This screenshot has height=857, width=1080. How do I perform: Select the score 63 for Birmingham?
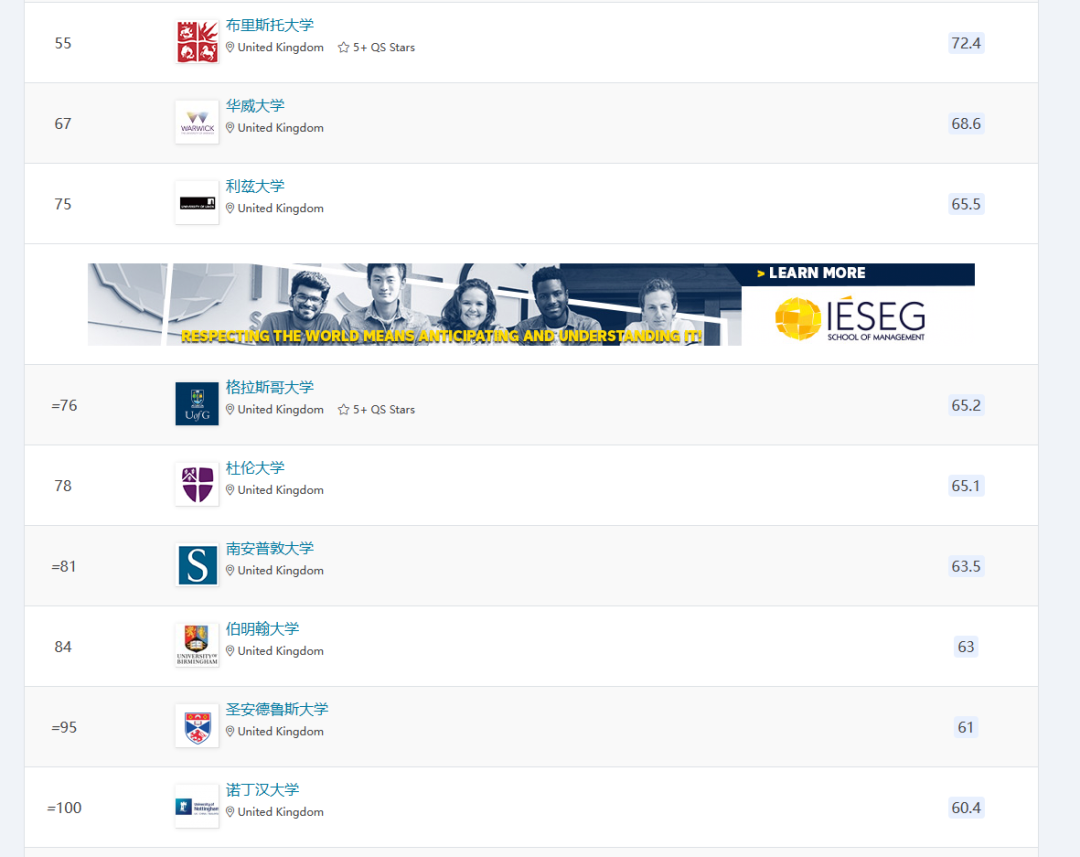[966, 647]
